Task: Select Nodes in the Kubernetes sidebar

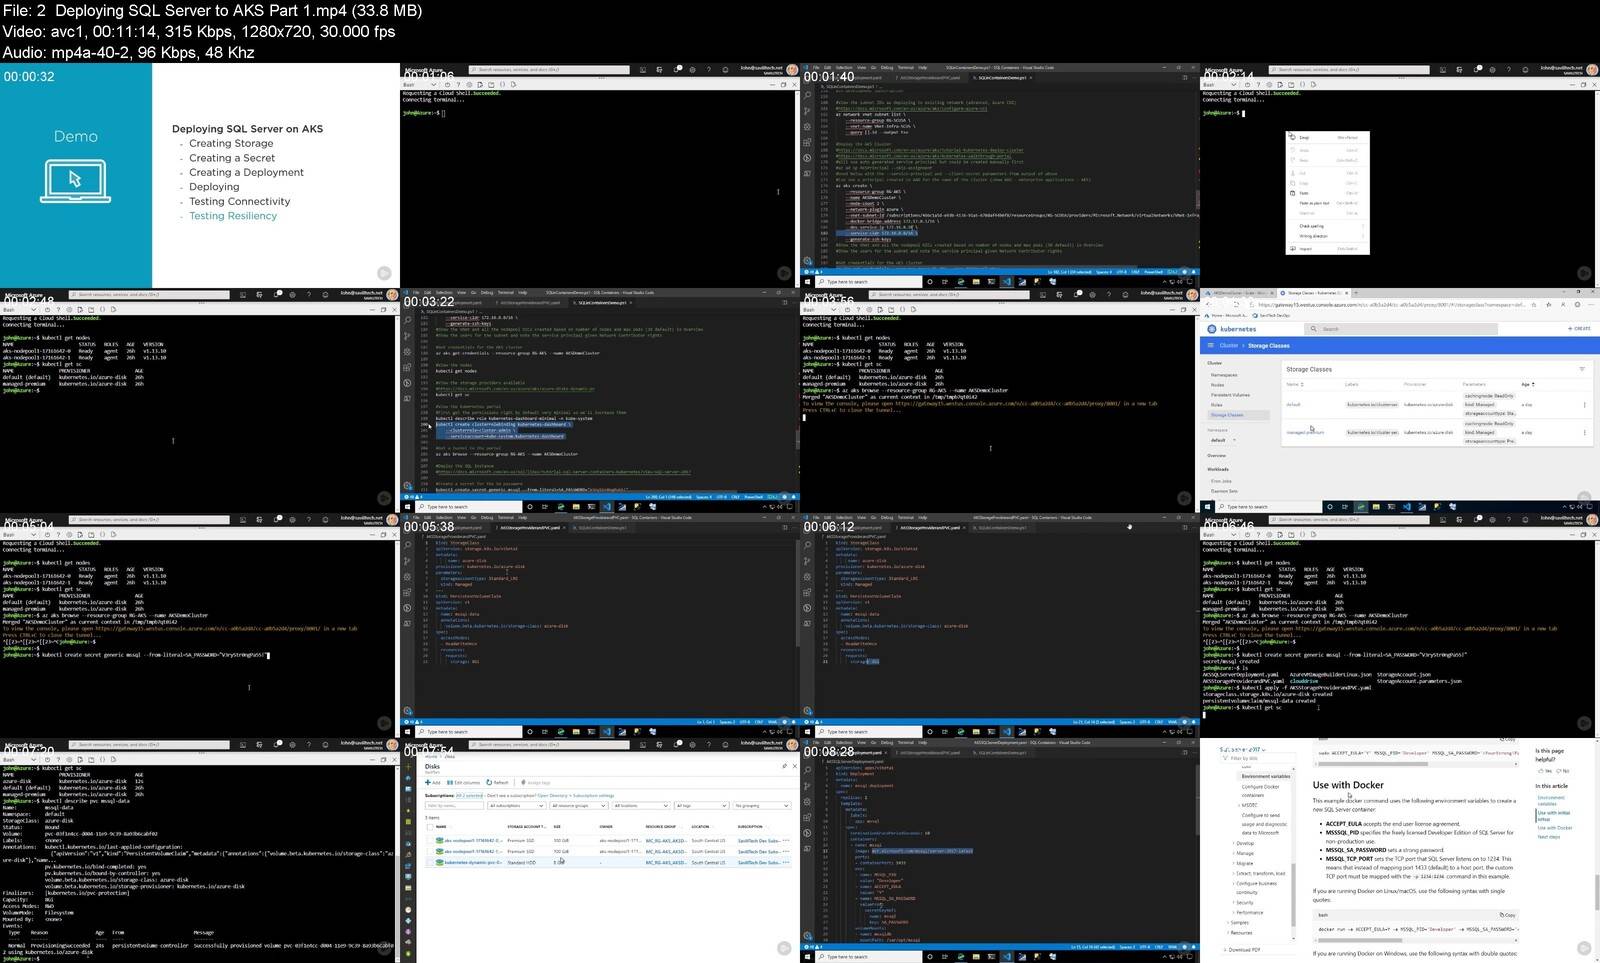Action: 1217,385
